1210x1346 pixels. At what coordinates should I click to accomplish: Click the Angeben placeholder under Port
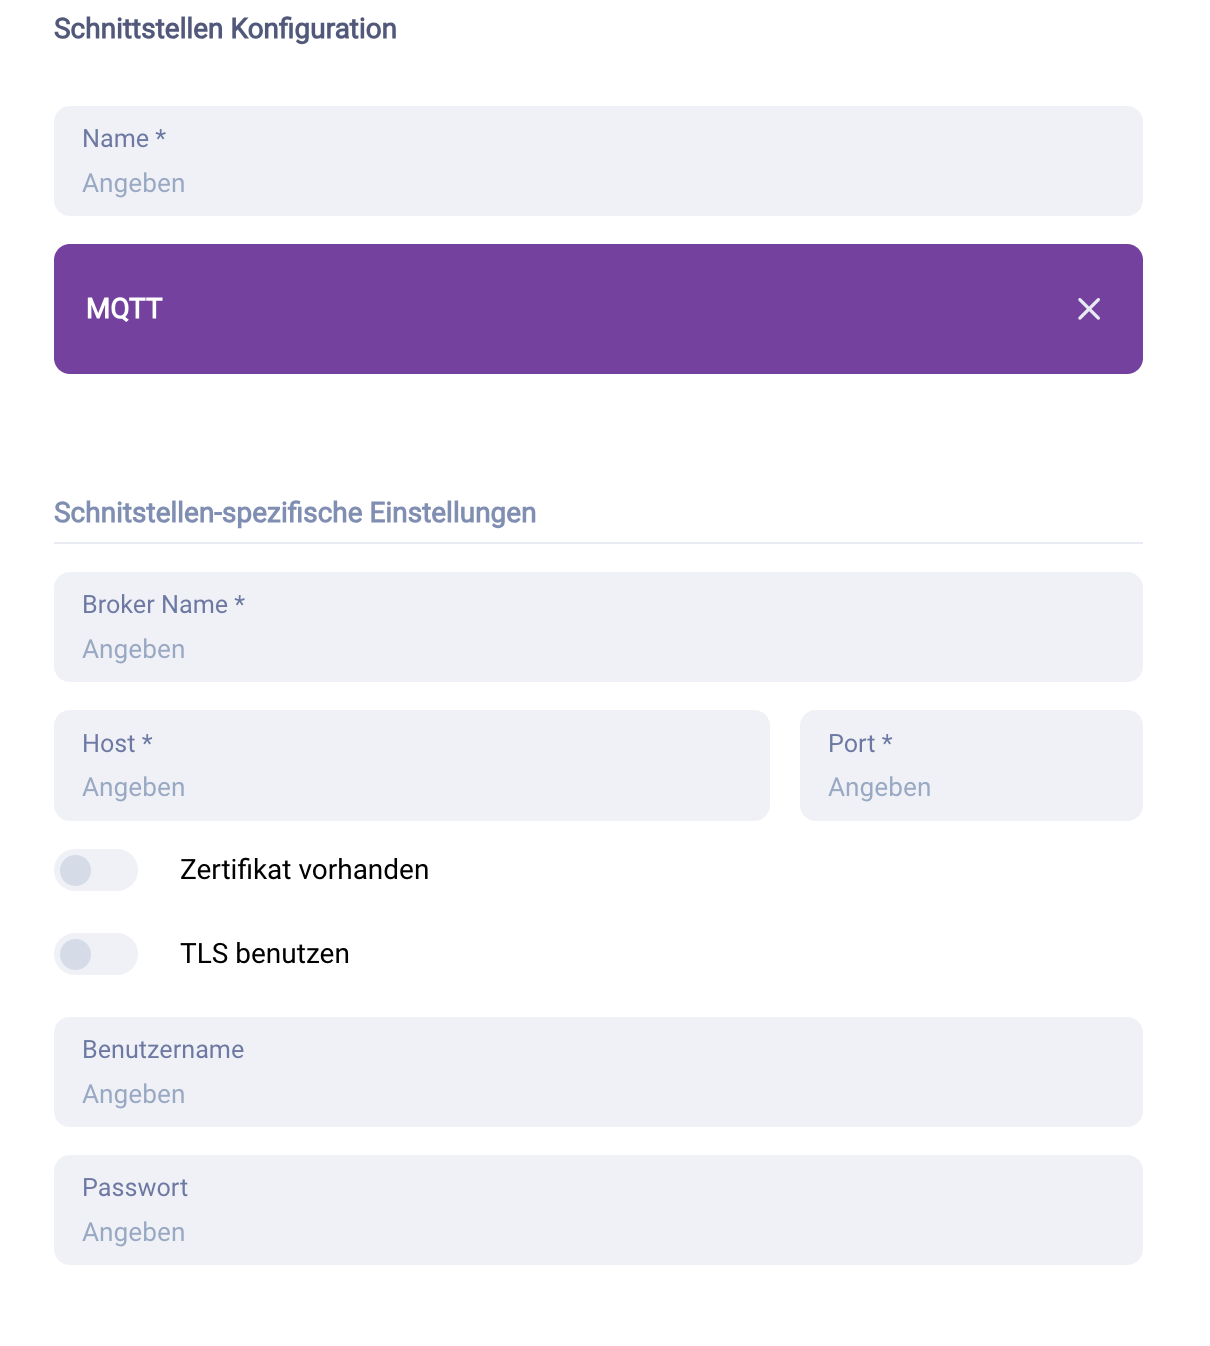click(x=879, y=787)
